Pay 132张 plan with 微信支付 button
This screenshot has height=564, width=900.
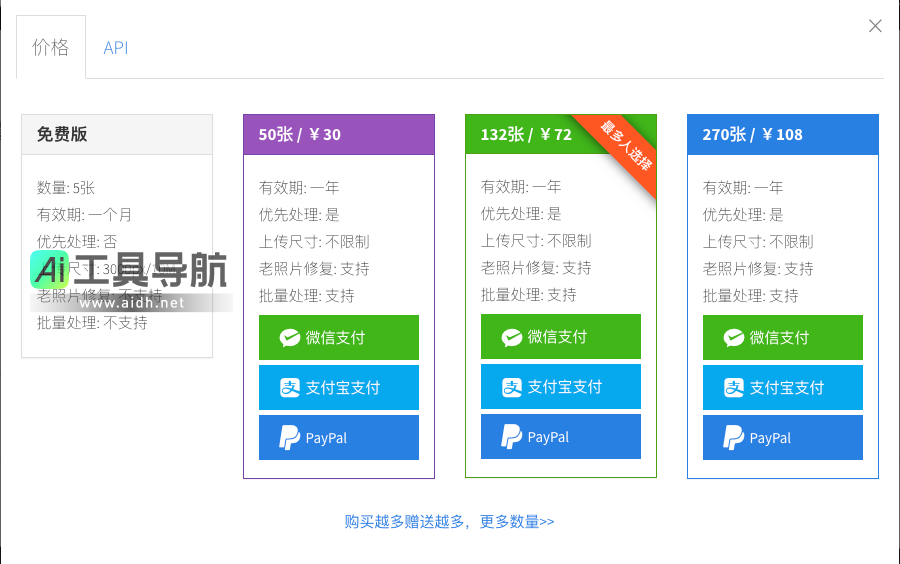pos(561,337)
